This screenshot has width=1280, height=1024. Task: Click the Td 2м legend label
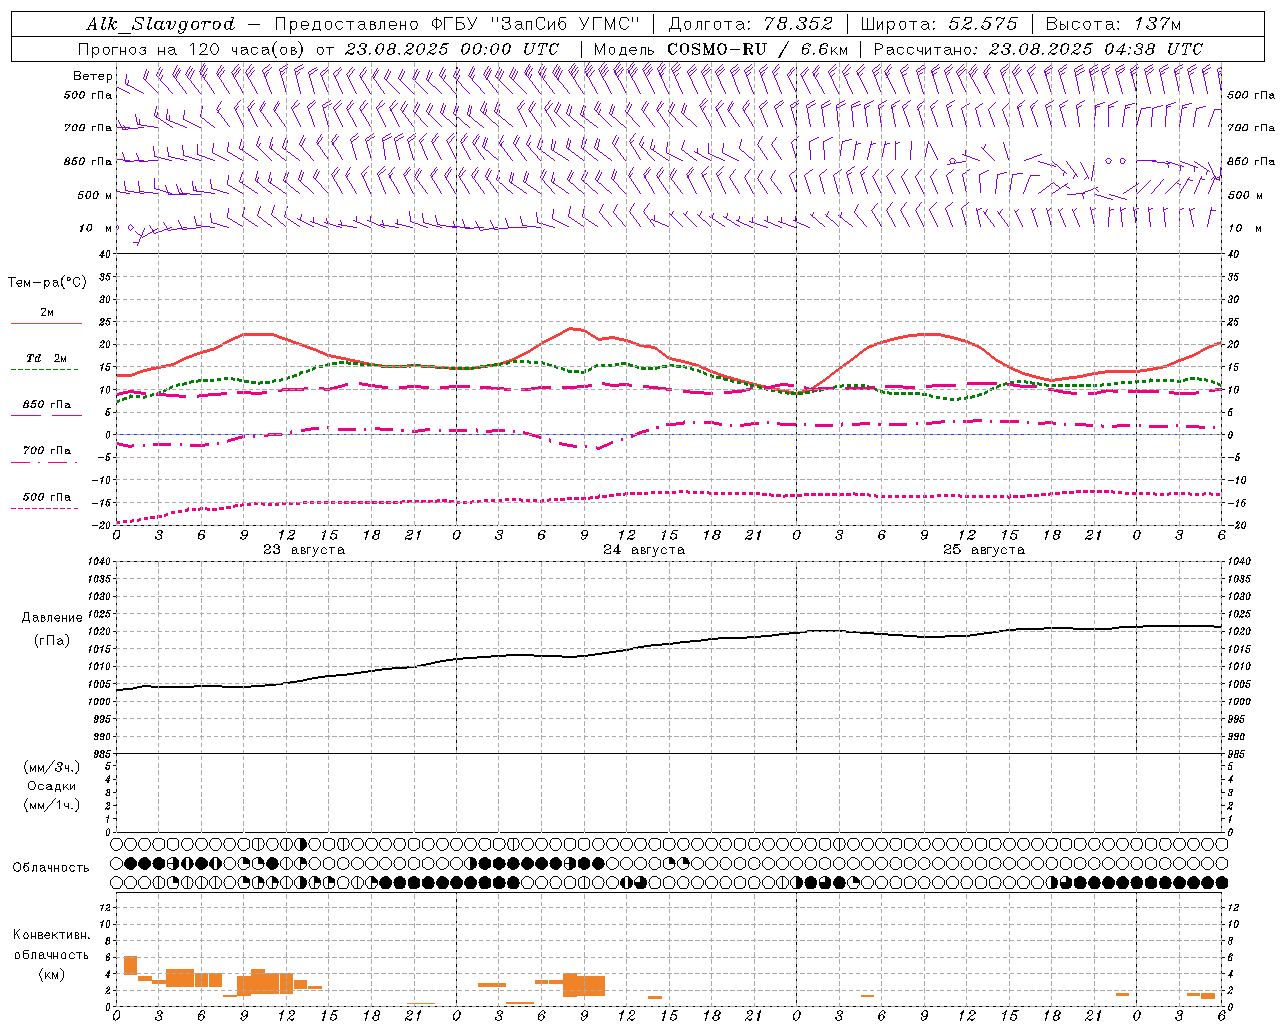(x=47, y=358)
